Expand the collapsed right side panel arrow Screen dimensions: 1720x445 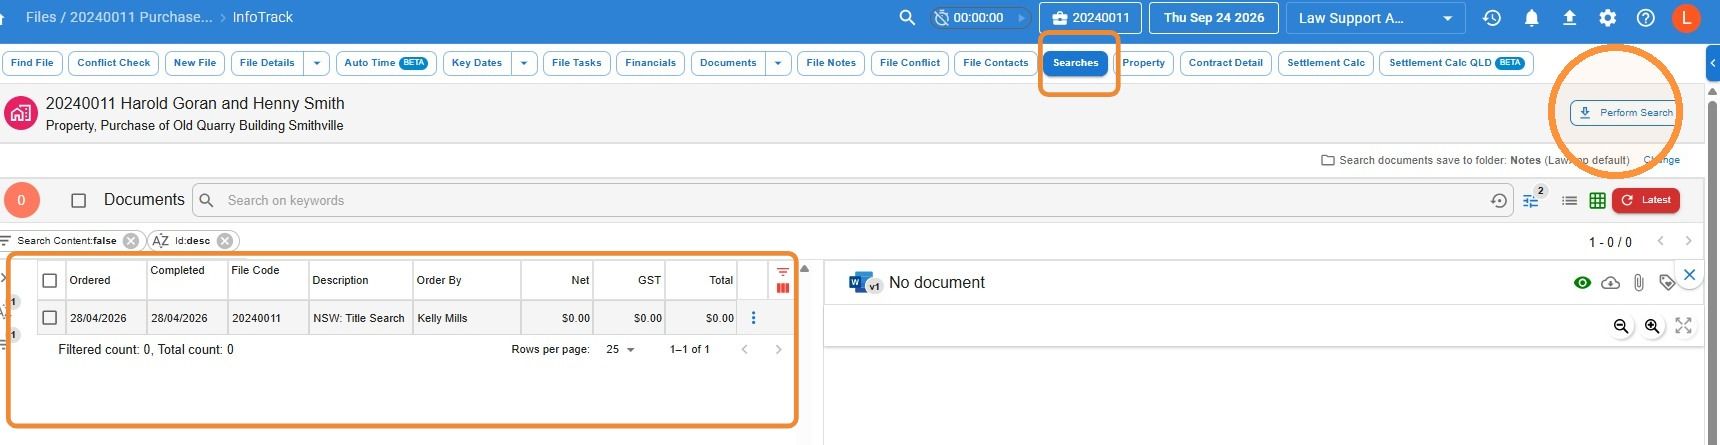[x=1712, y=63]
